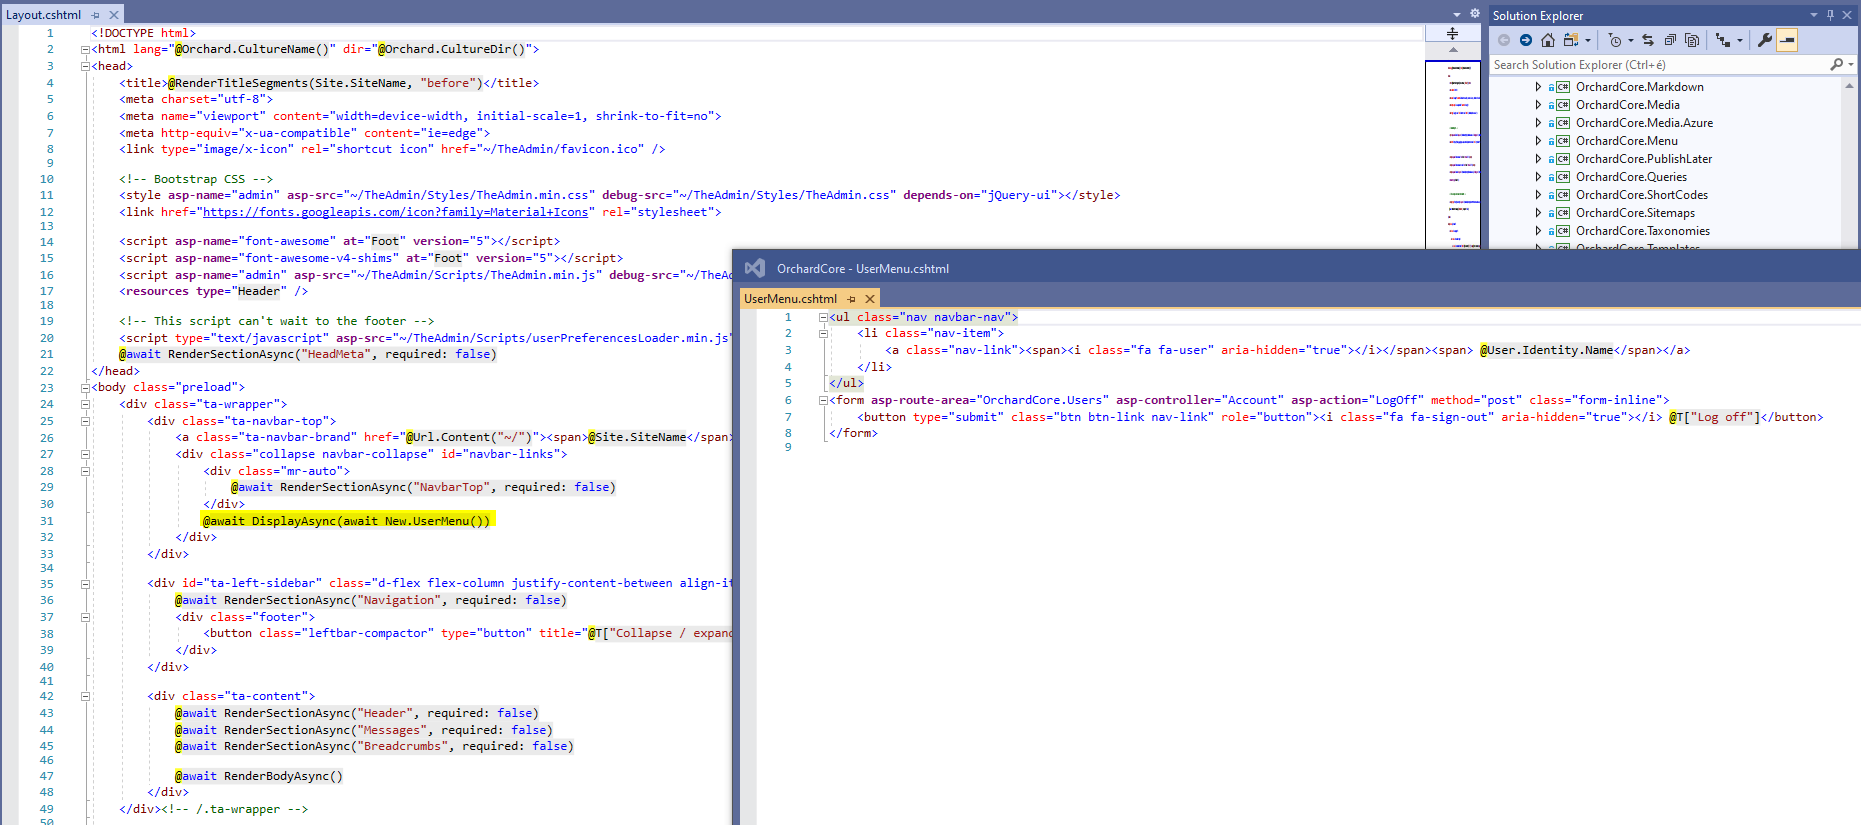Switch between solutions and folders views

coord(1571,40)
